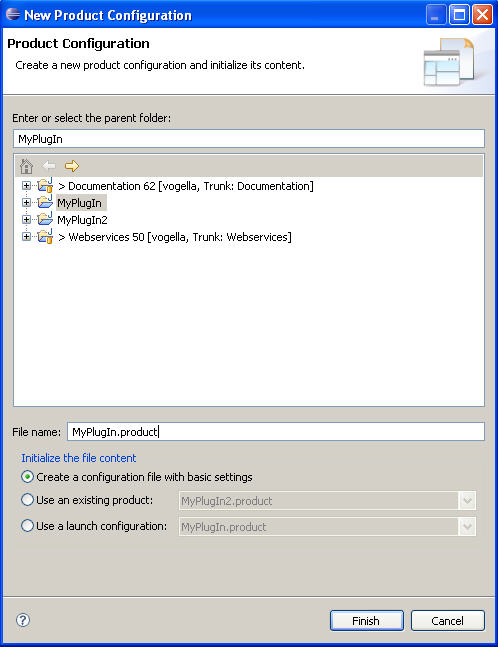Select Use an existing product option
Image resolution: width=498 pixels, height=647 pixels.
27,500
